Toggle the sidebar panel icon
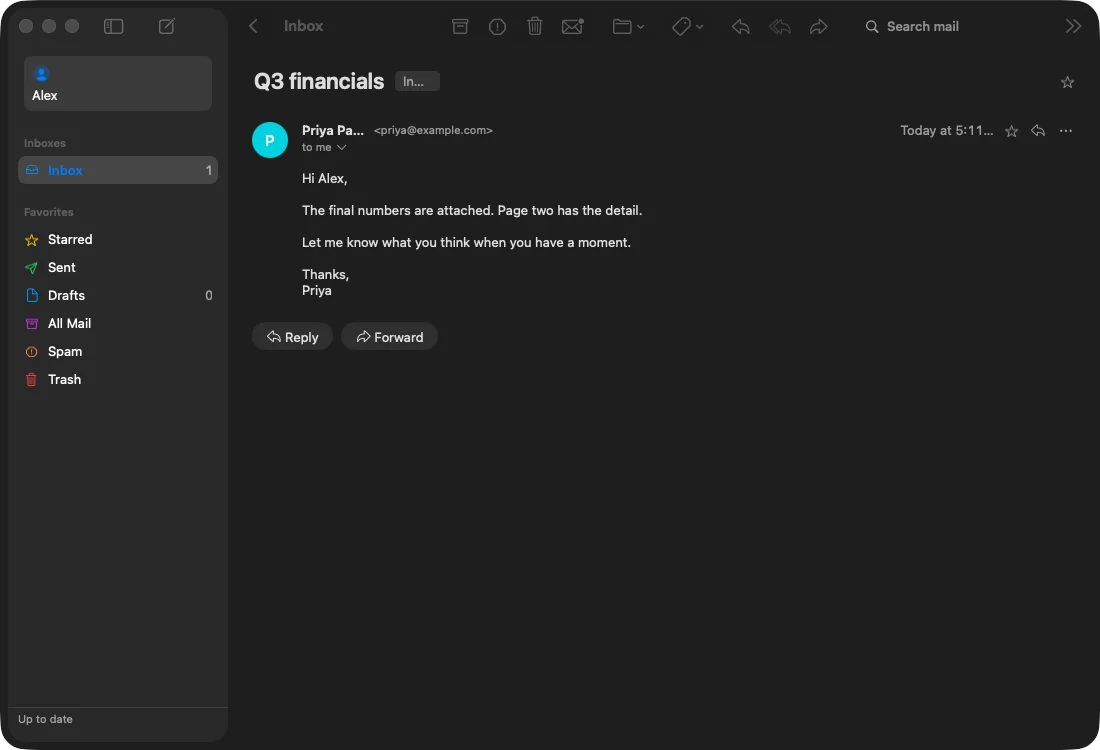This screenshot has width=1100, height=750. pyautogui.click(x=114, y=27)
